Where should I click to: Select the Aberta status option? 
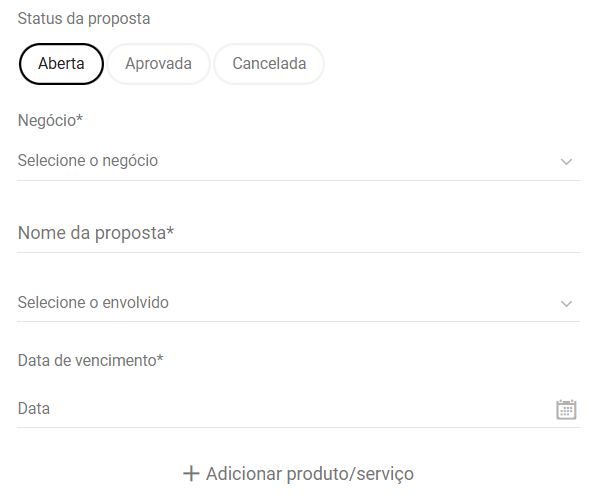click(x=61, y=64)
